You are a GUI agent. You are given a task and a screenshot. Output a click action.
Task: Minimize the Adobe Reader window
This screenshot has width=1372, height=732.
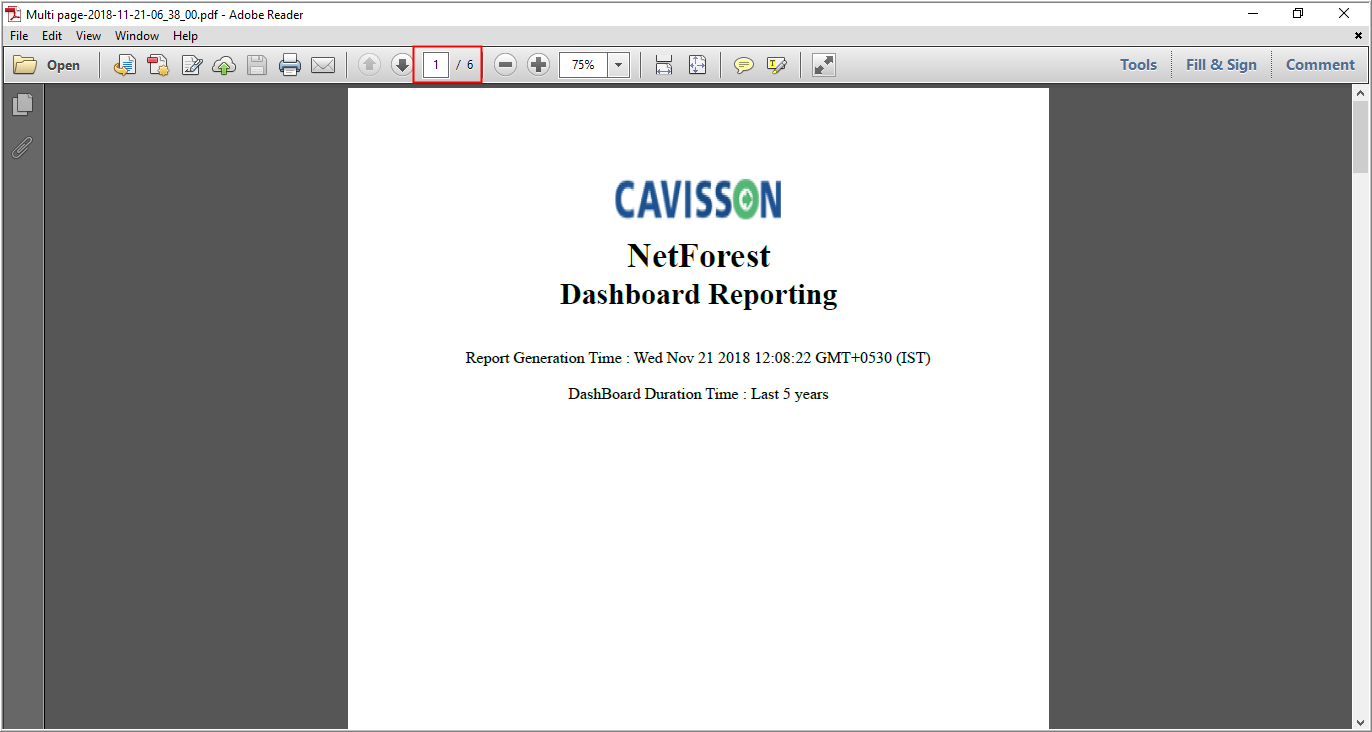[x=1252, y=14]
